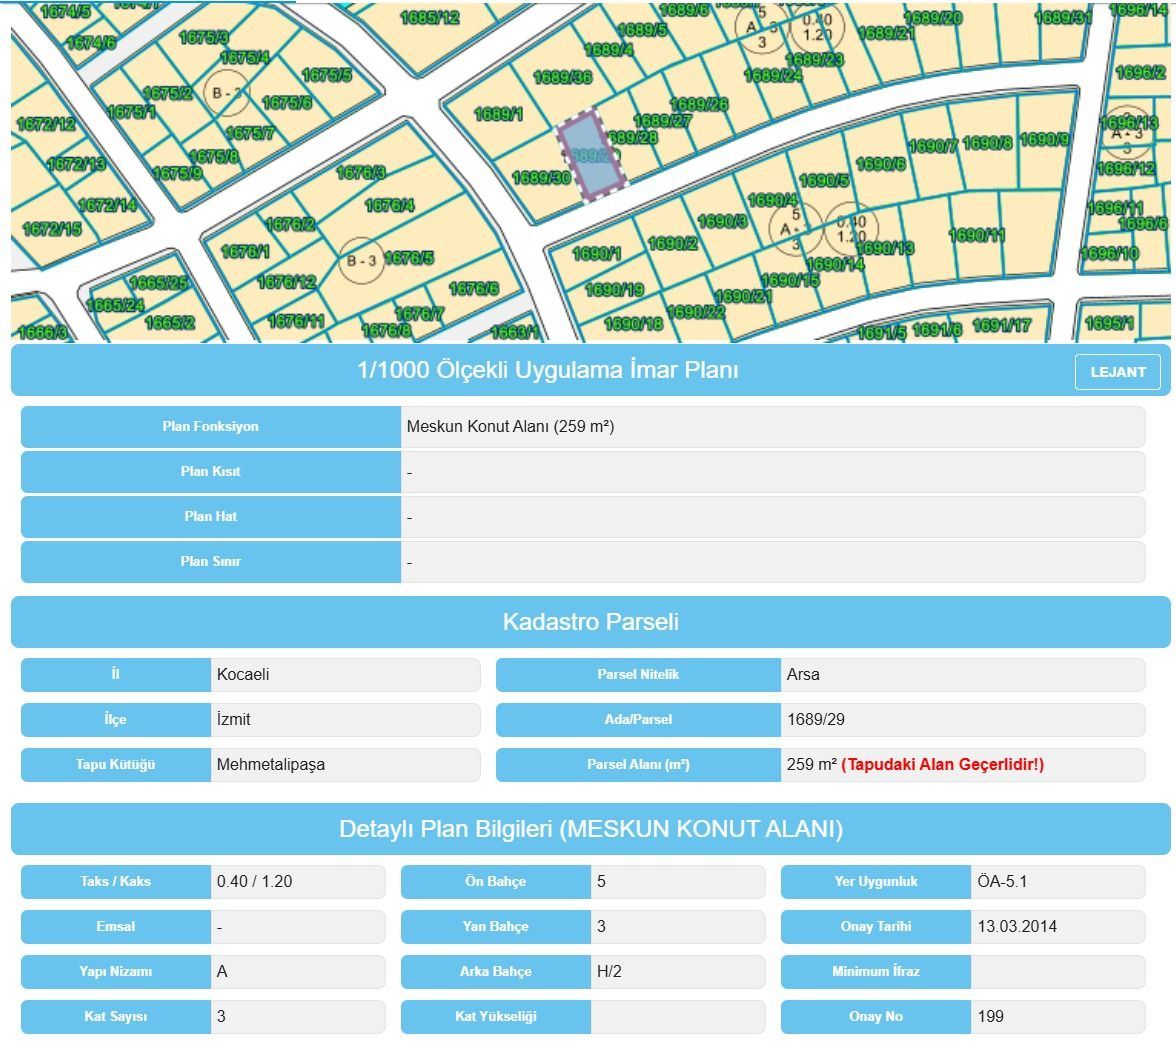
Task: Select parcel 1675/6 on the map
Action: coord(287,103)
